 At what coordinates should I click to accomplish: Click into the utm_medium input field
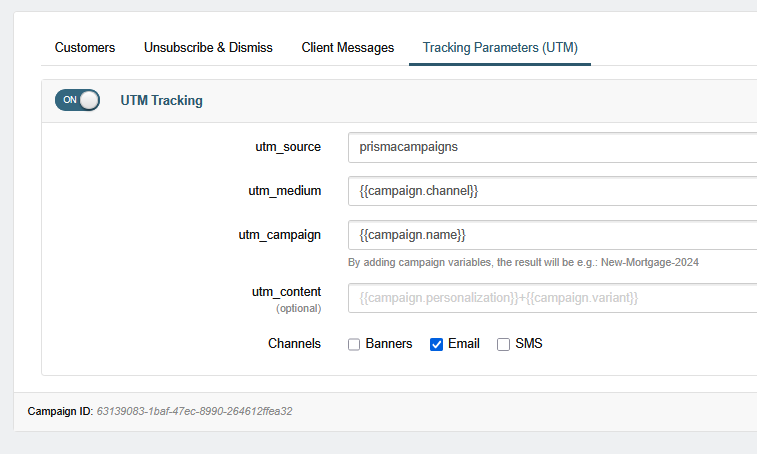[552, 191]
